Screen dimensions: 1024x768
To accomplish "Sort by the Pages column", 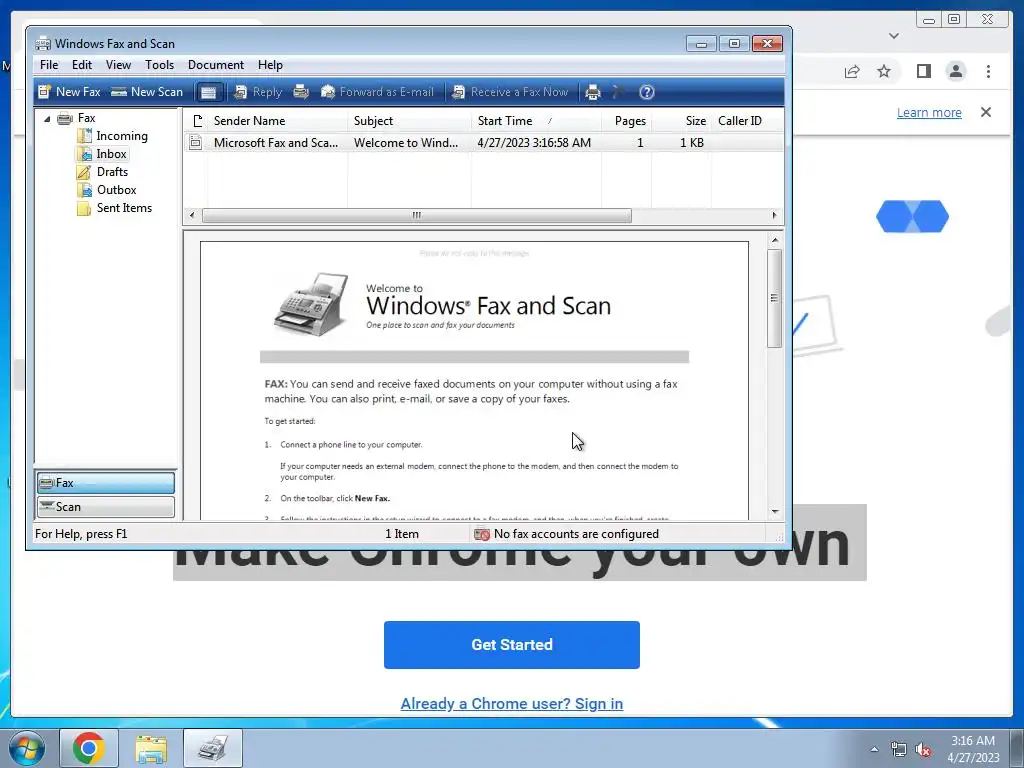I will pos(626,121).
